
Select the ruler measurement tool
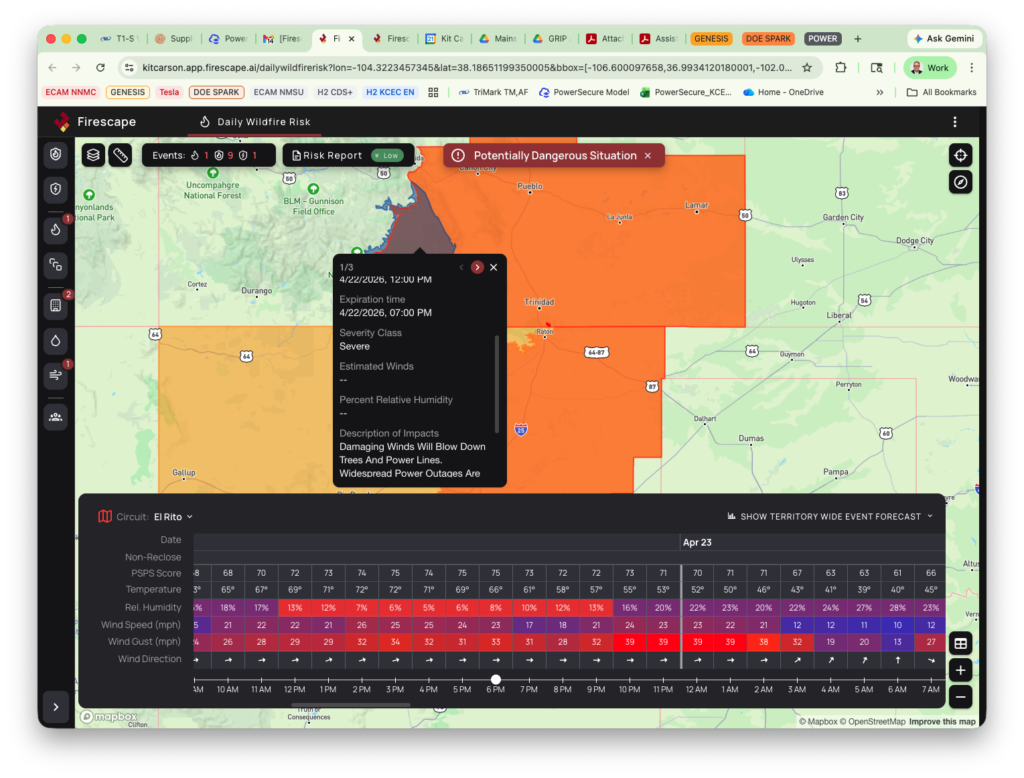point(120,155)
